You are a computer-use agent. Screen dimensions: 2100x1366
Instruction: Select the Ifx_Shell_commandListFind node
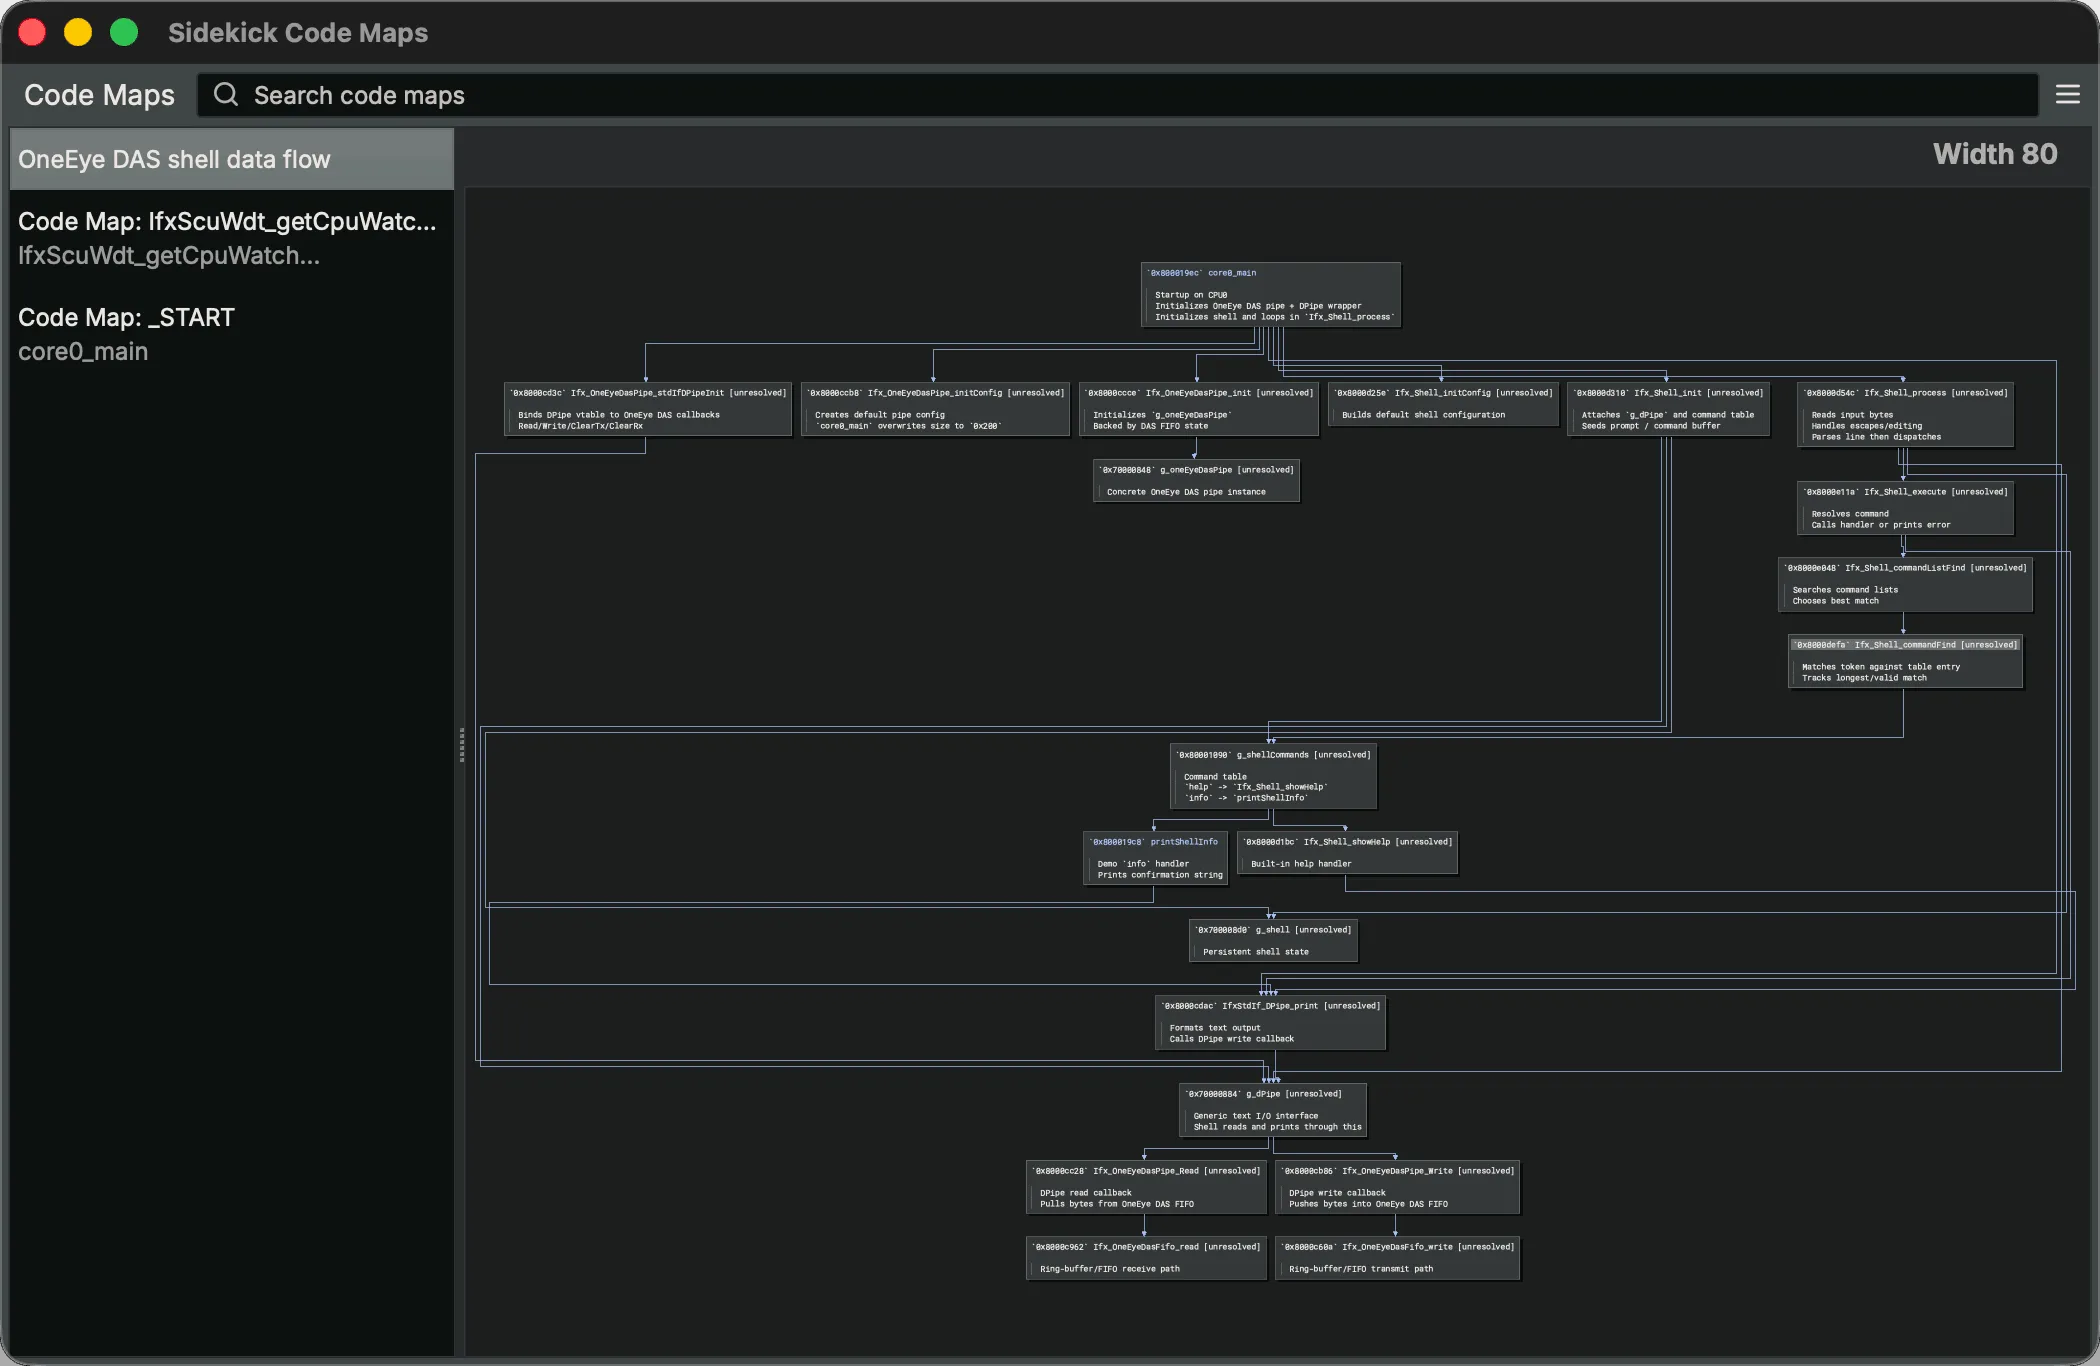coord(1905,584)
